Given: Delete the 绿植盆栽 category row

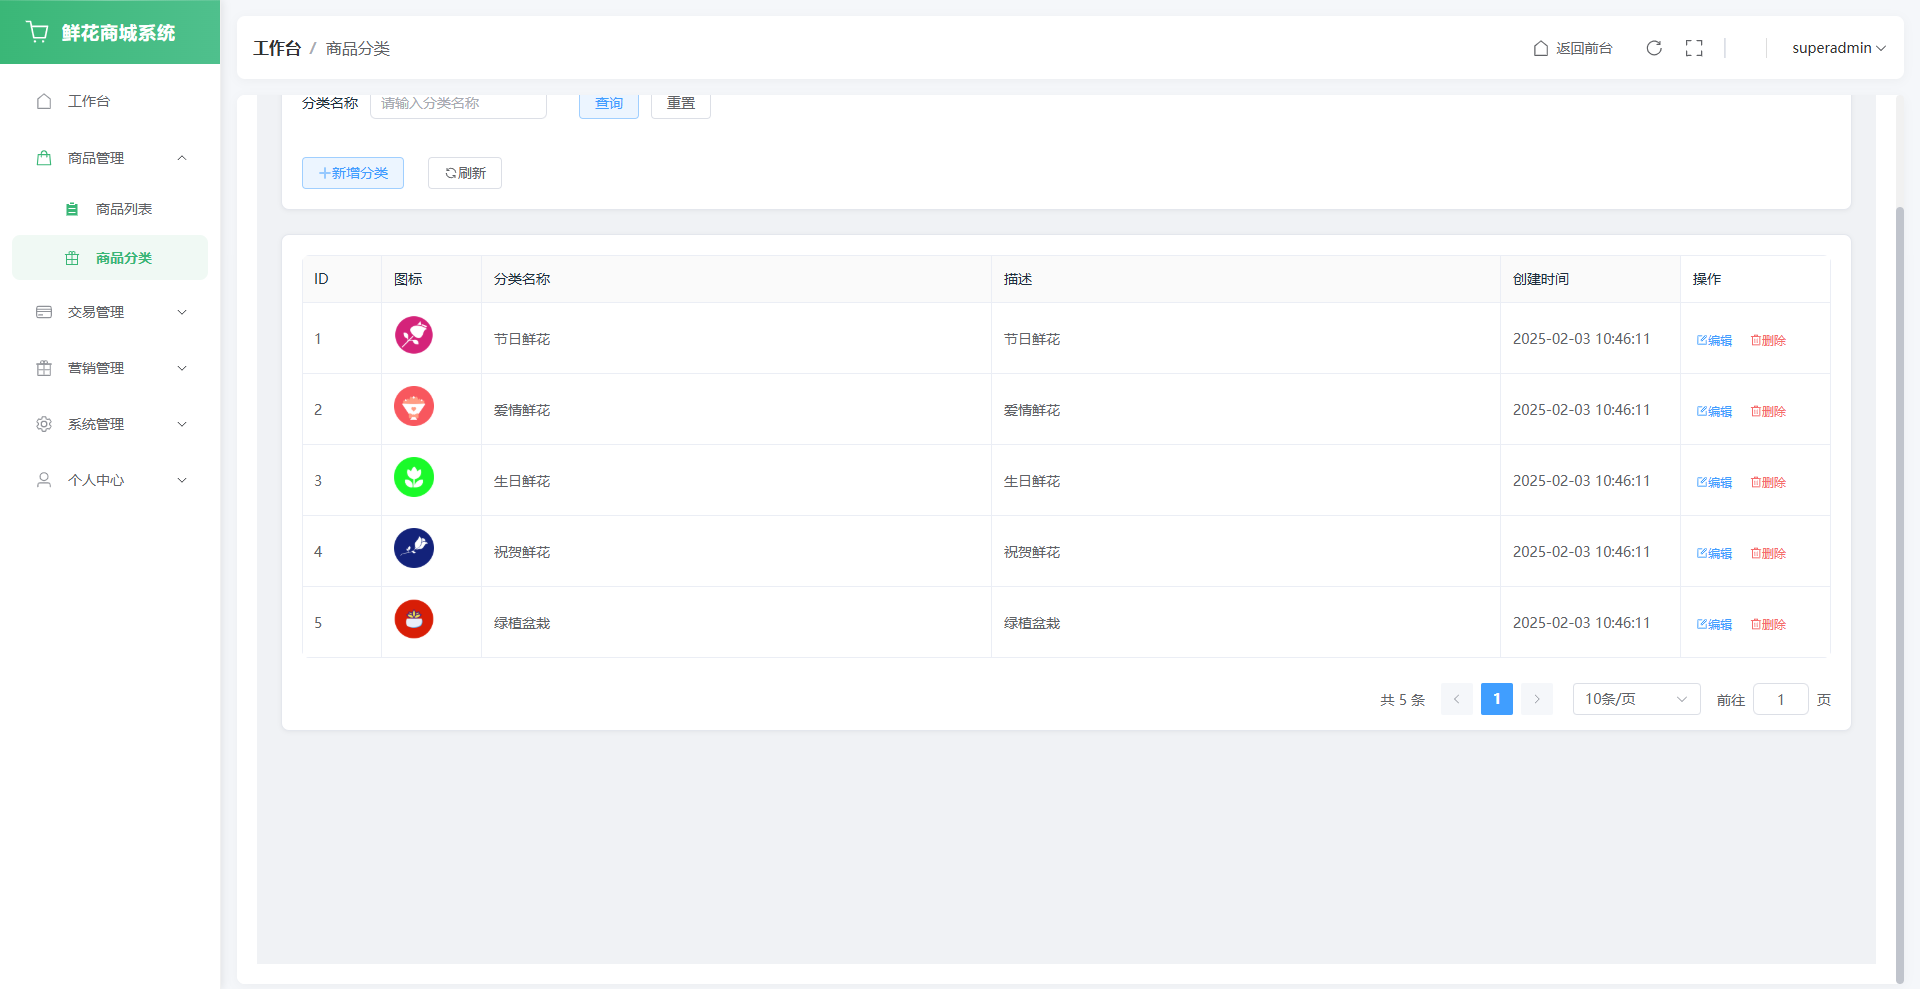Looking at the screenshot, I should [x=1768, y=624].
